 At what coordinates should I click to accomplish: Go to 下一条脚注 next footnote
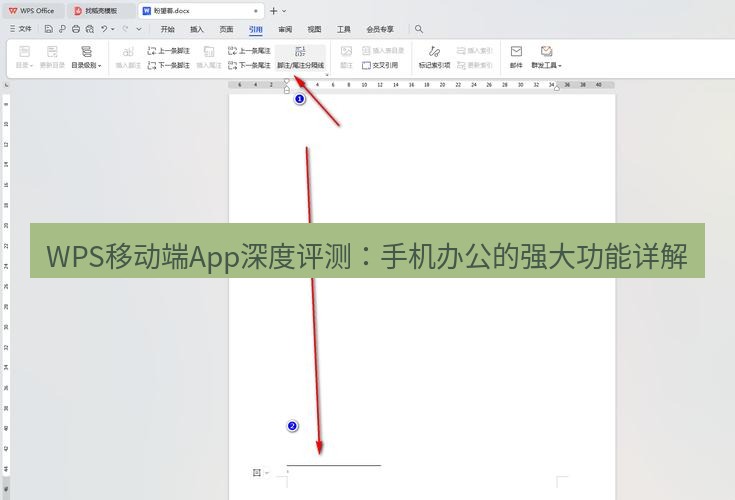pyautogui.click(x=169, y=65)
